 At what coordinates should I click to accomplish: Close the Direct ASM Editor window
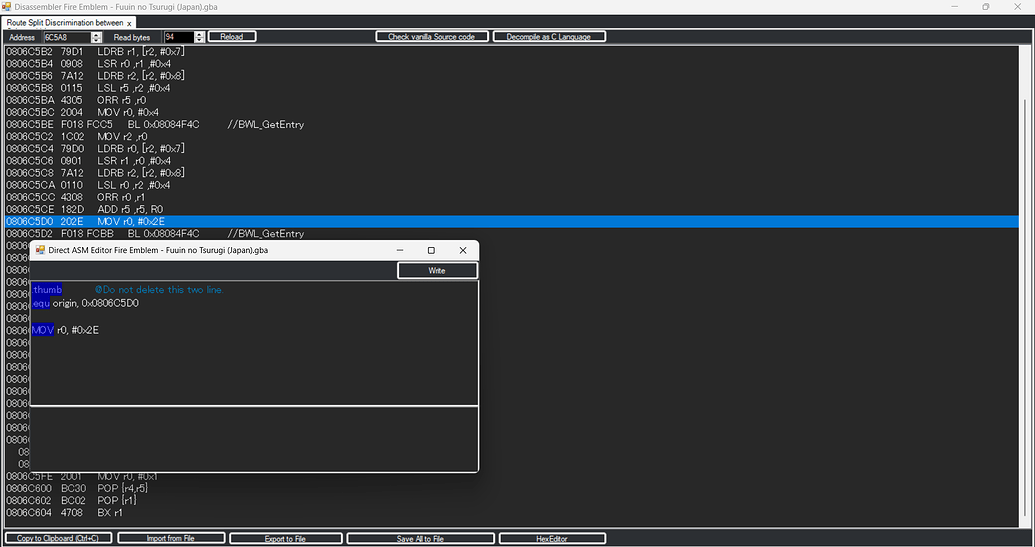(463, 250)
